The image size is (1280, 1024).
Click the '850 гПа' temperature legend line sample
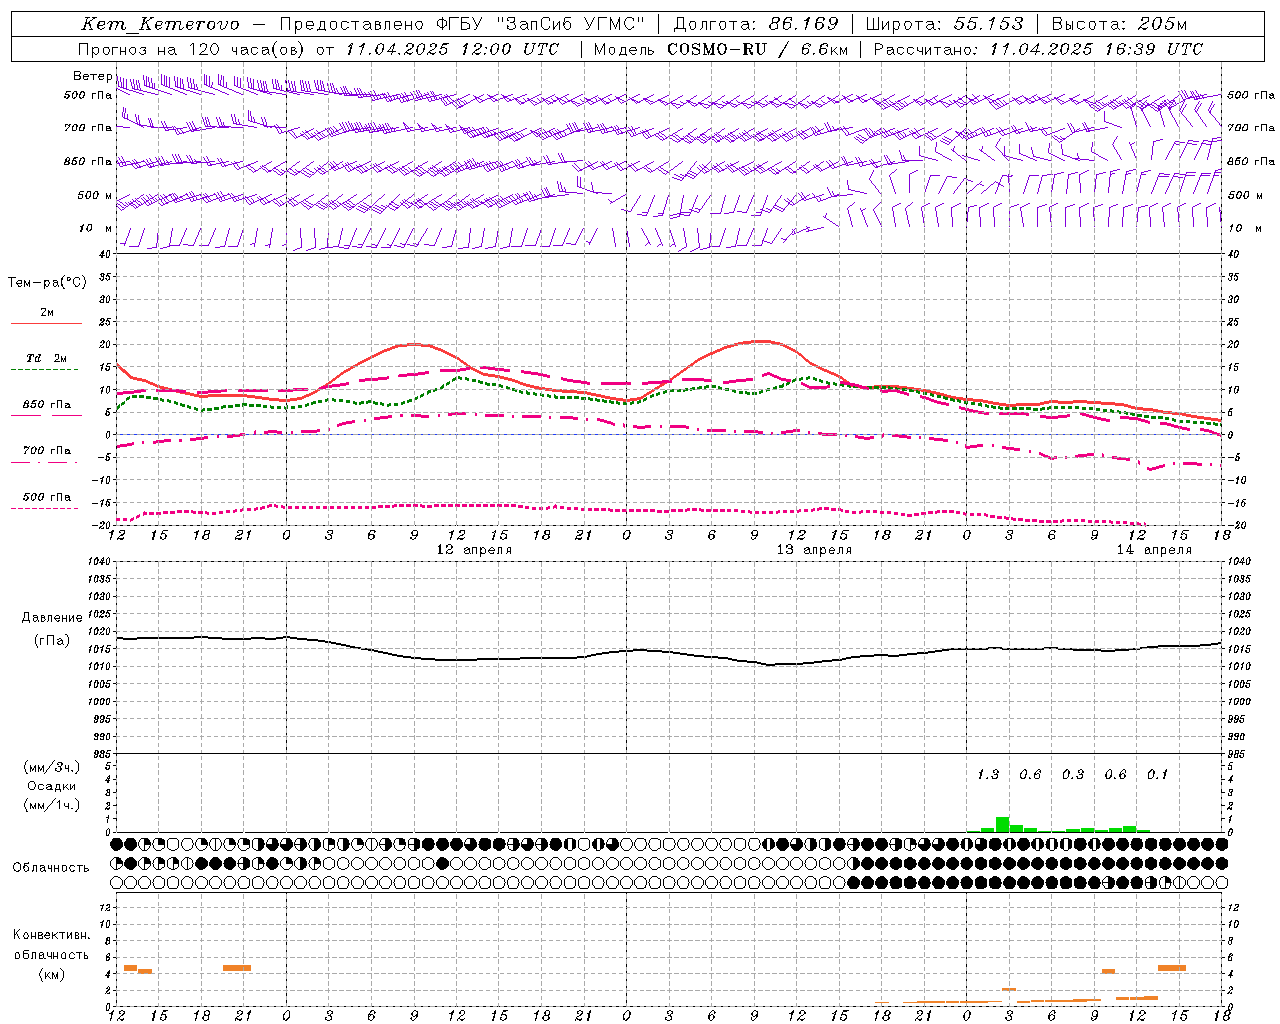pos(44,416)
